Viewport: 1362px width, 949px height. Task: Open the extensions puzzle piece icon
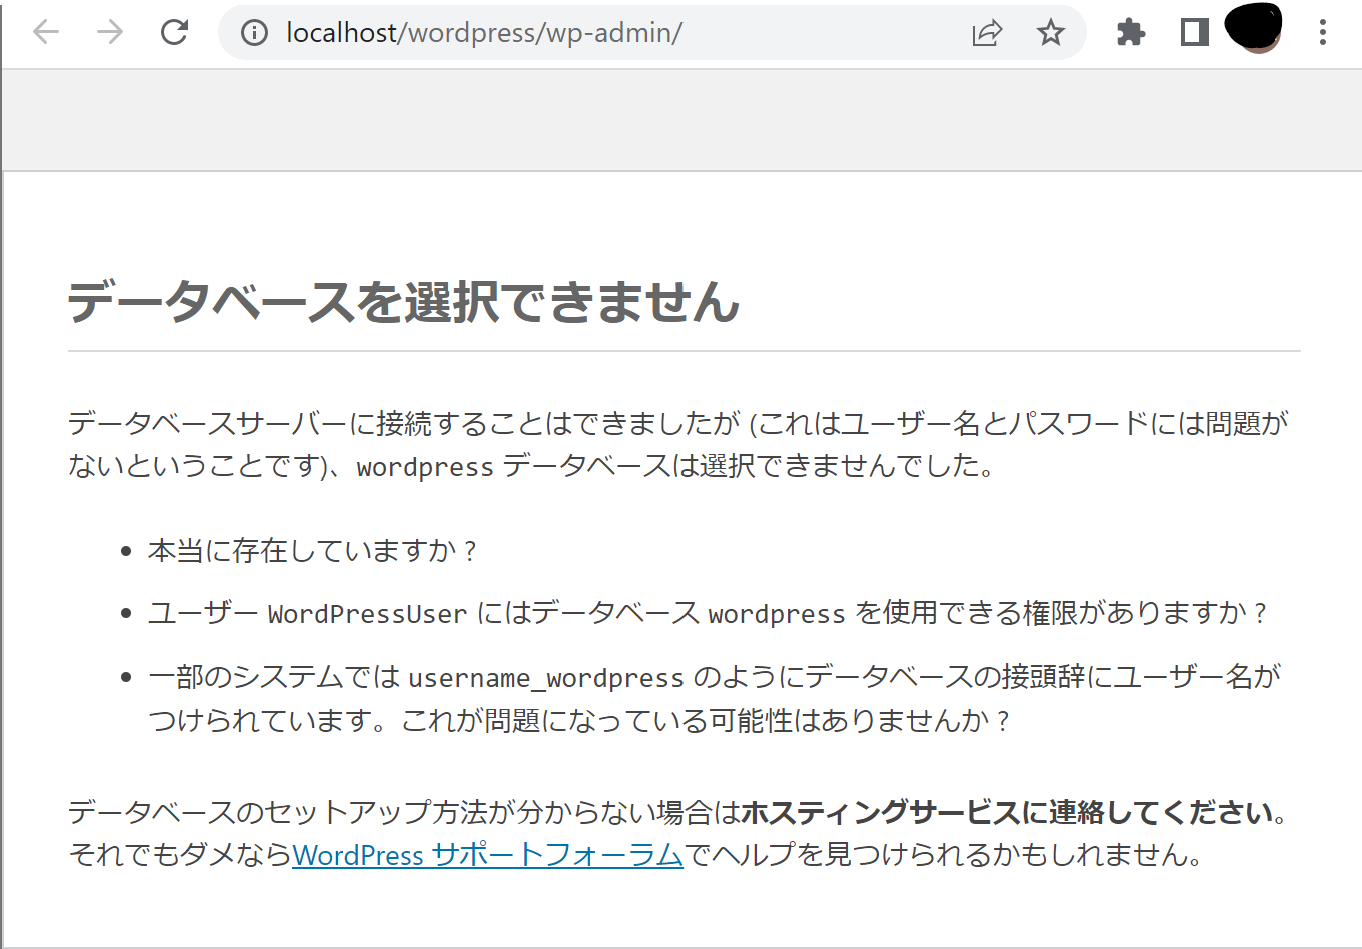[1130, 32]
